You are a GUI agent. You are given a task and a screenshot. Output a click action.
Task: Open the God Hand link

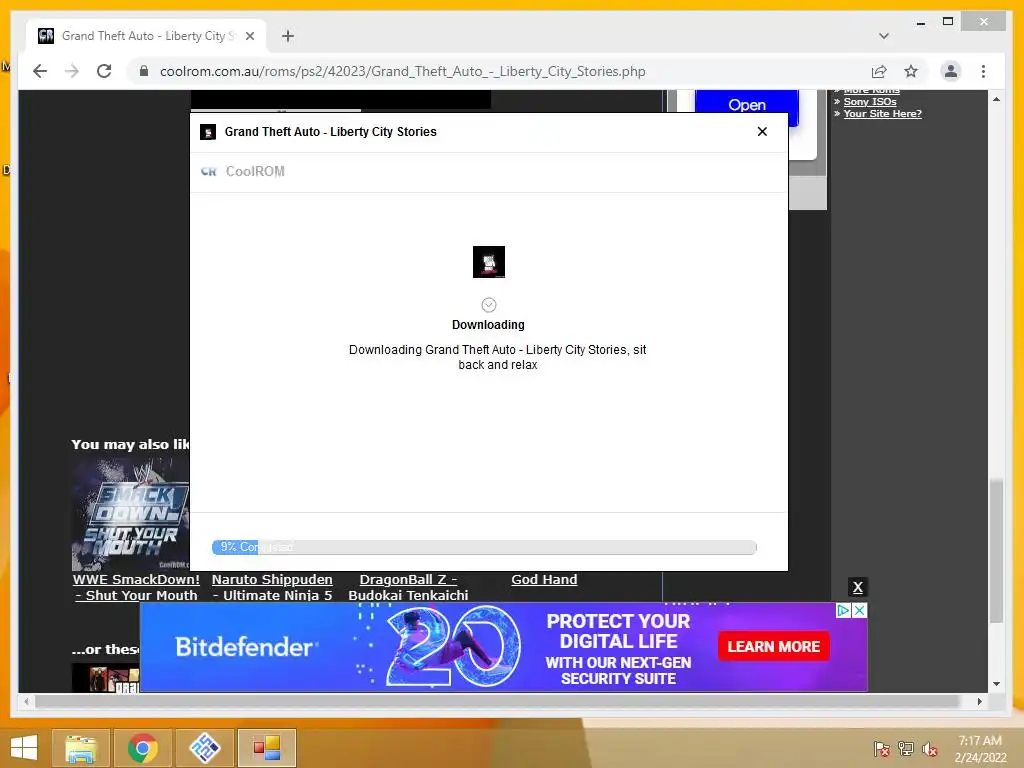544,579
